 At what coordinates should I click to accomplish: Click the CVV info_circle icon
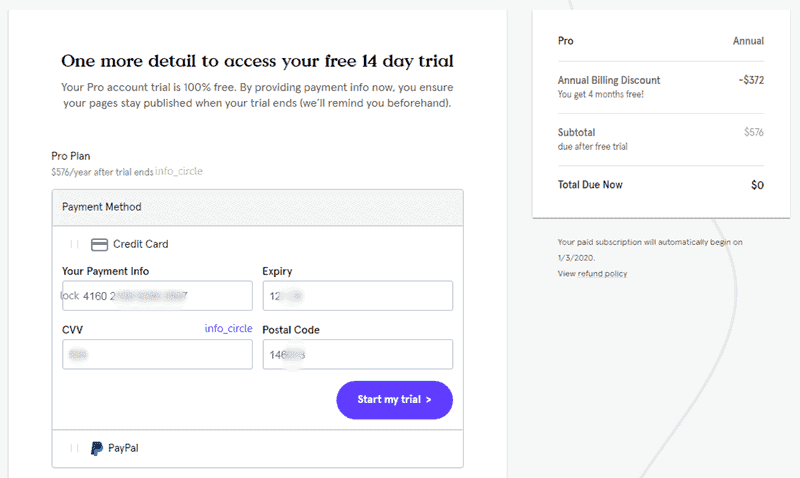tap(228, 329)
